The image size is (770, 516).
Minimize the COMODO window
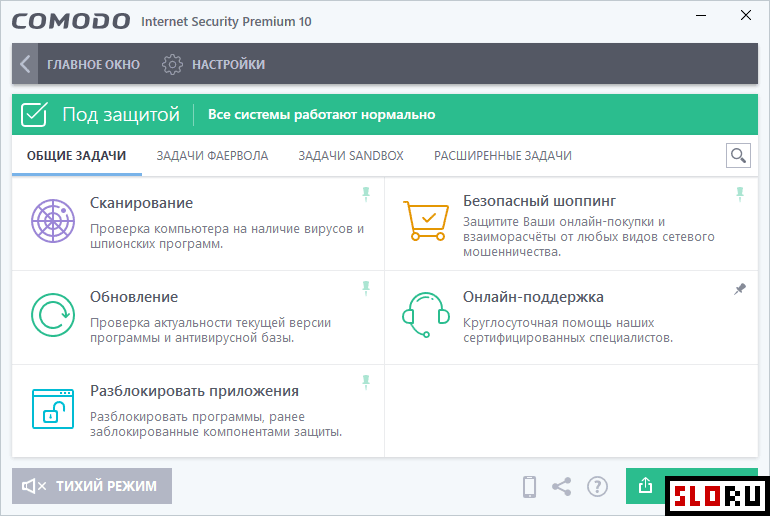click(701, 16)
